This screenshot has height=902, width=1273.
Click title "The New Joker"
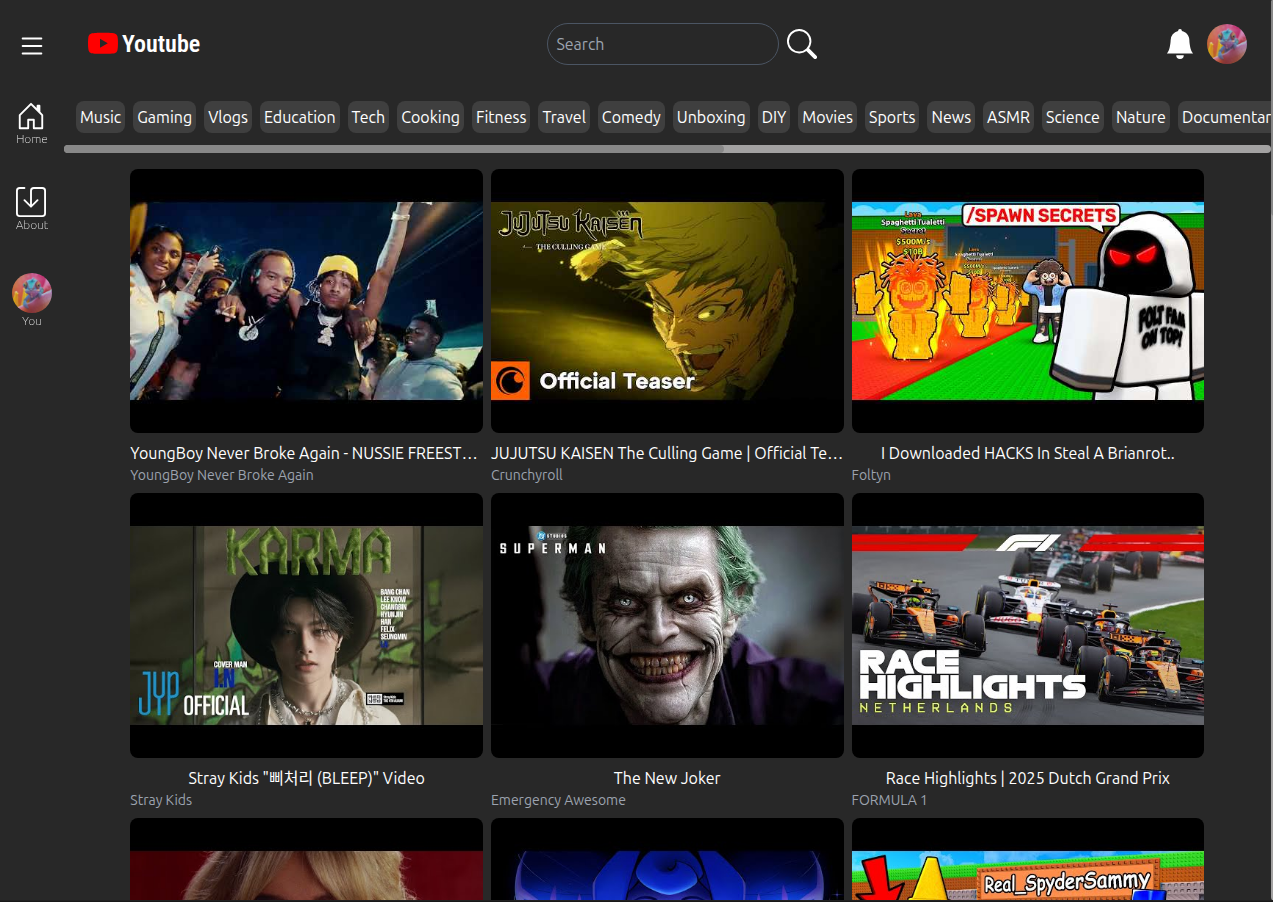pyautogui.click(x=667, y=778)
